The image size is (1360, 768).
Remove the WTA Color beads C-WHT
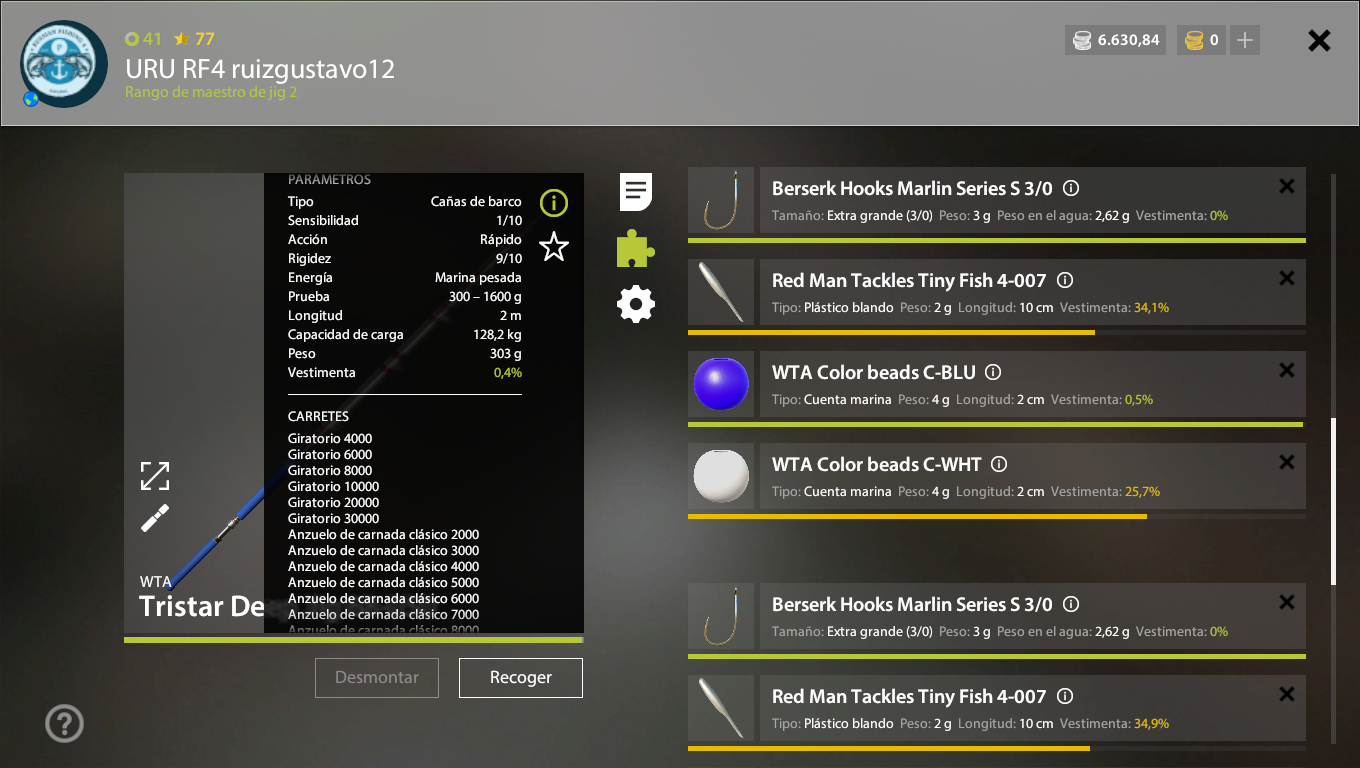pyautogui.click(x=1287, y=462)
